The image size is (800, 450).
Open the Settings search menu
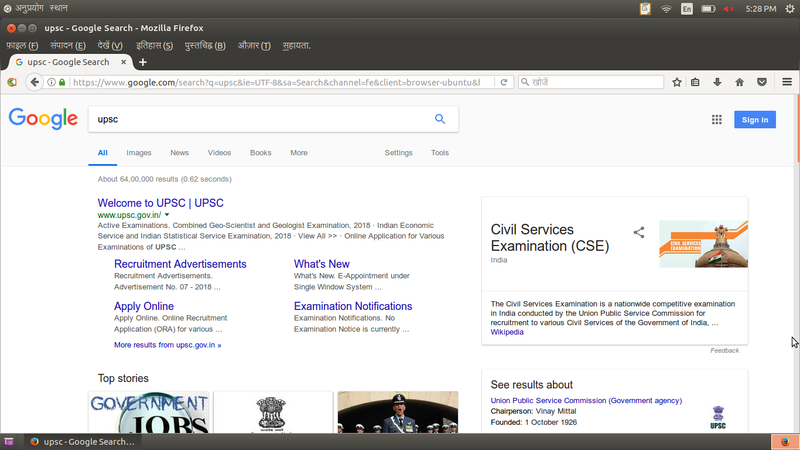pyautogui.click(x=398, y=153)
